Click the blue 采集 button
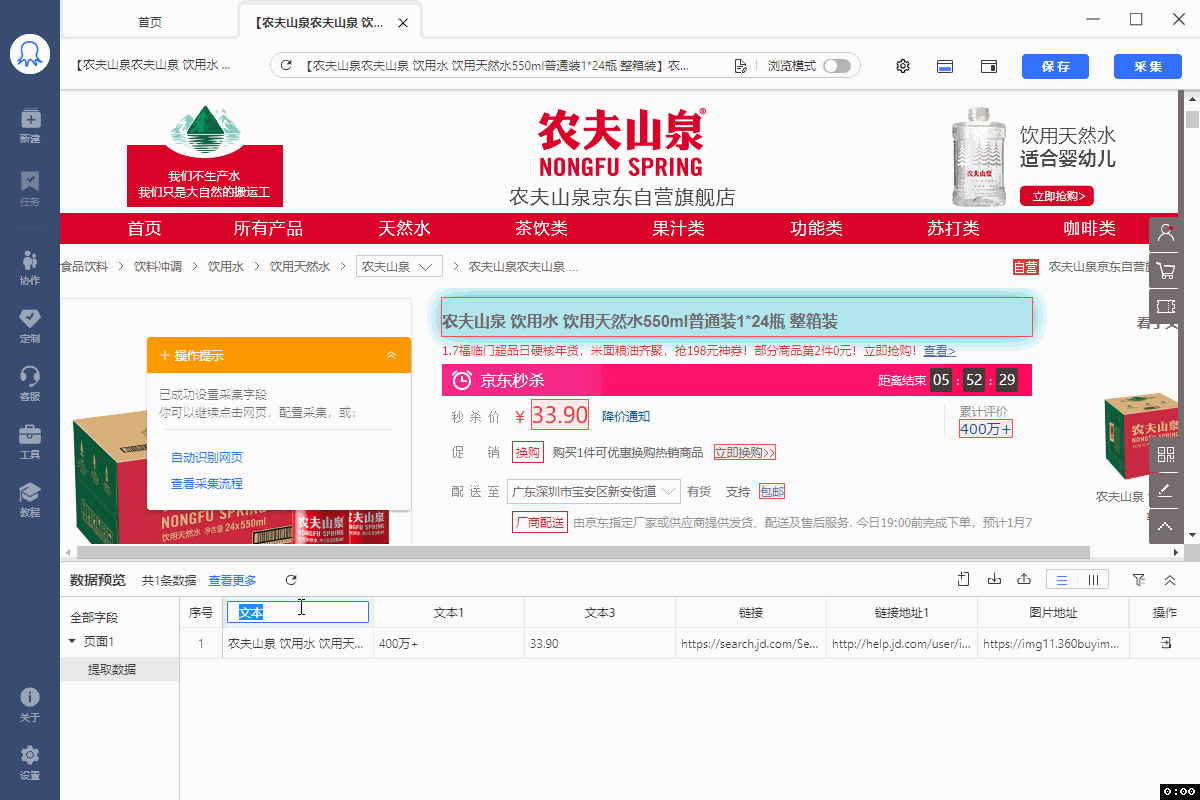The height and width of the screenshot is (800, 1200). click(1147, 66)
